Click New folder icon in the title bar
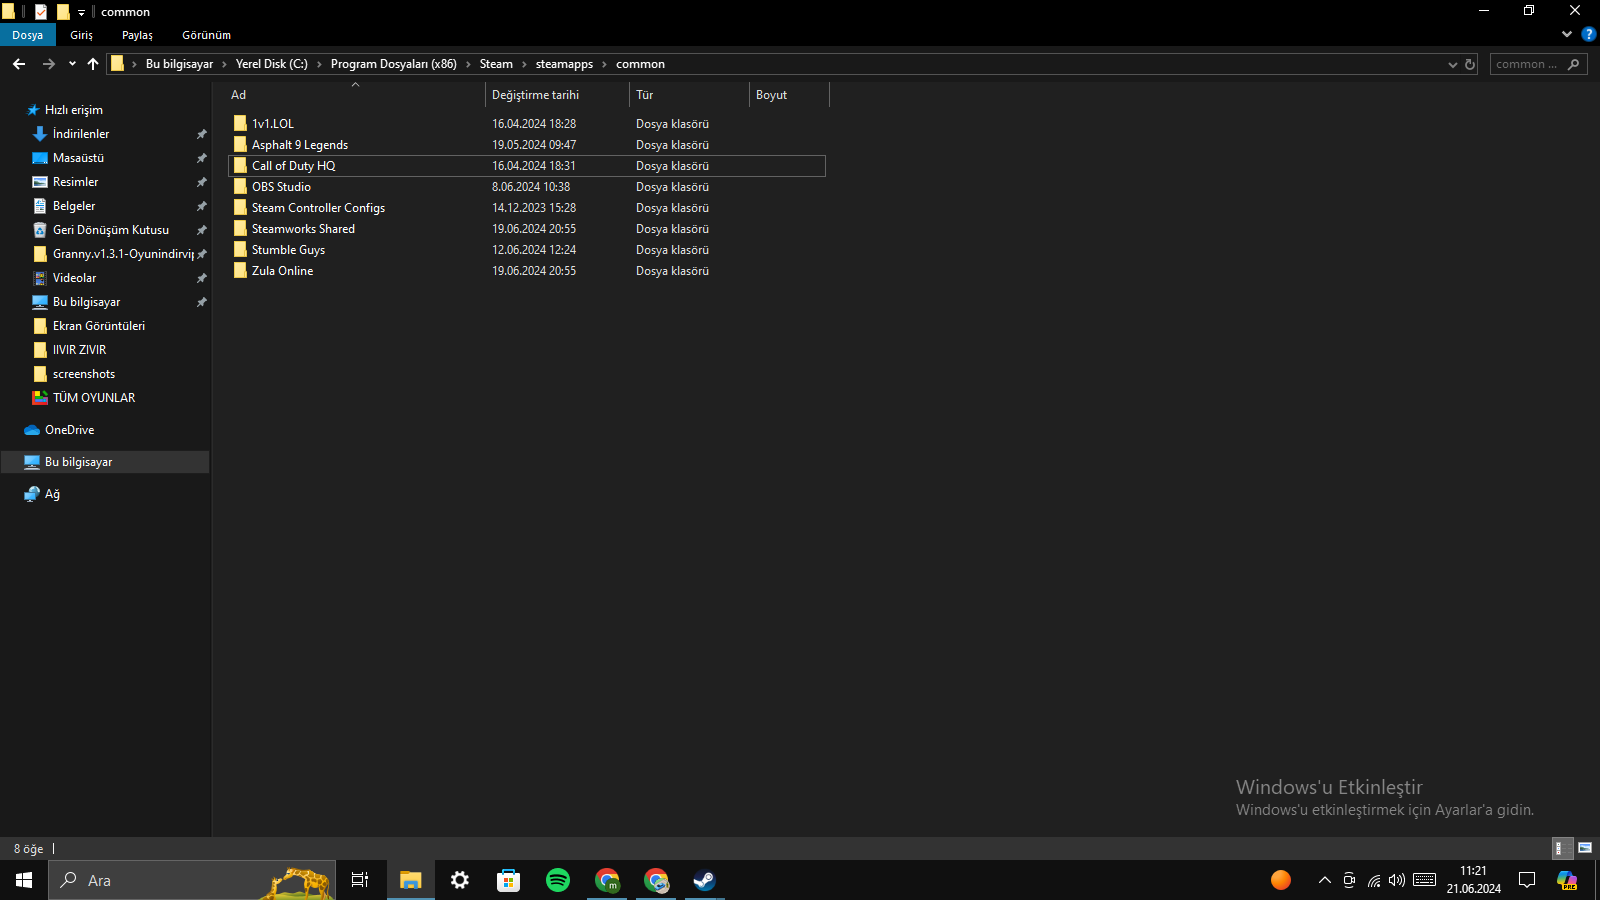This screenshot has height=900, width=1600. coord(63,12)
